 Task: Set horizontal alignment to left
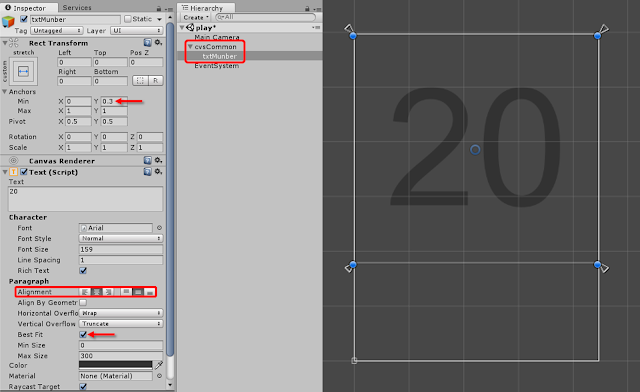click(85, 292)
